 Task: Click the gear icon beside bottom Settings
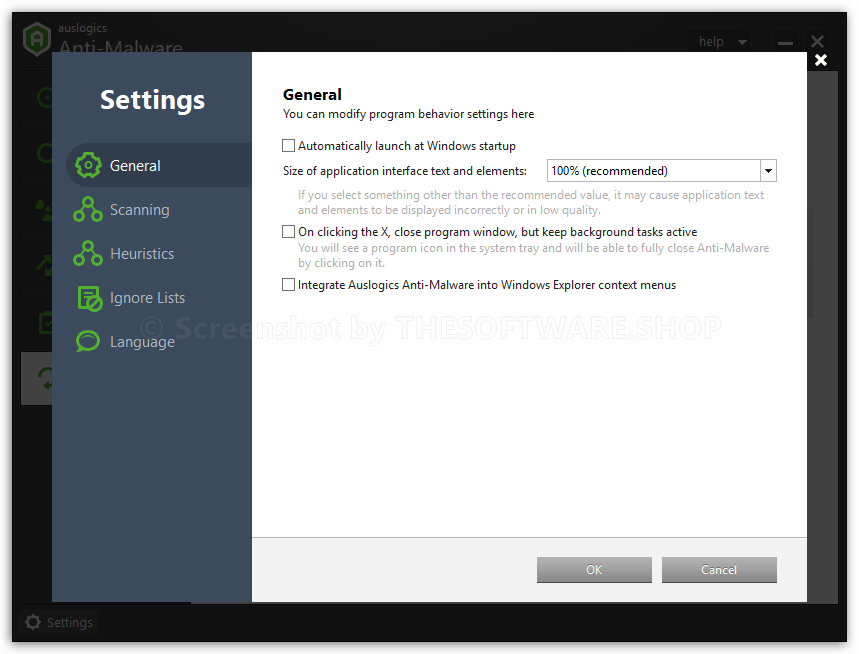(33, 622)
